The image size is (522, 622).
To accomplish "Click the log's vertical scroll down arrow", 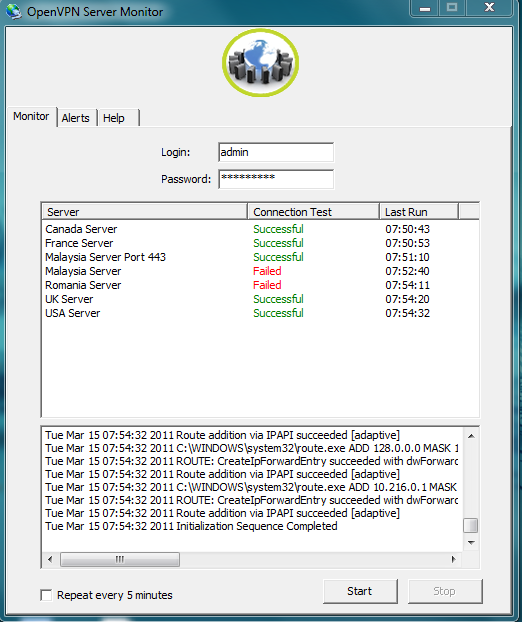I will [471, 543].
